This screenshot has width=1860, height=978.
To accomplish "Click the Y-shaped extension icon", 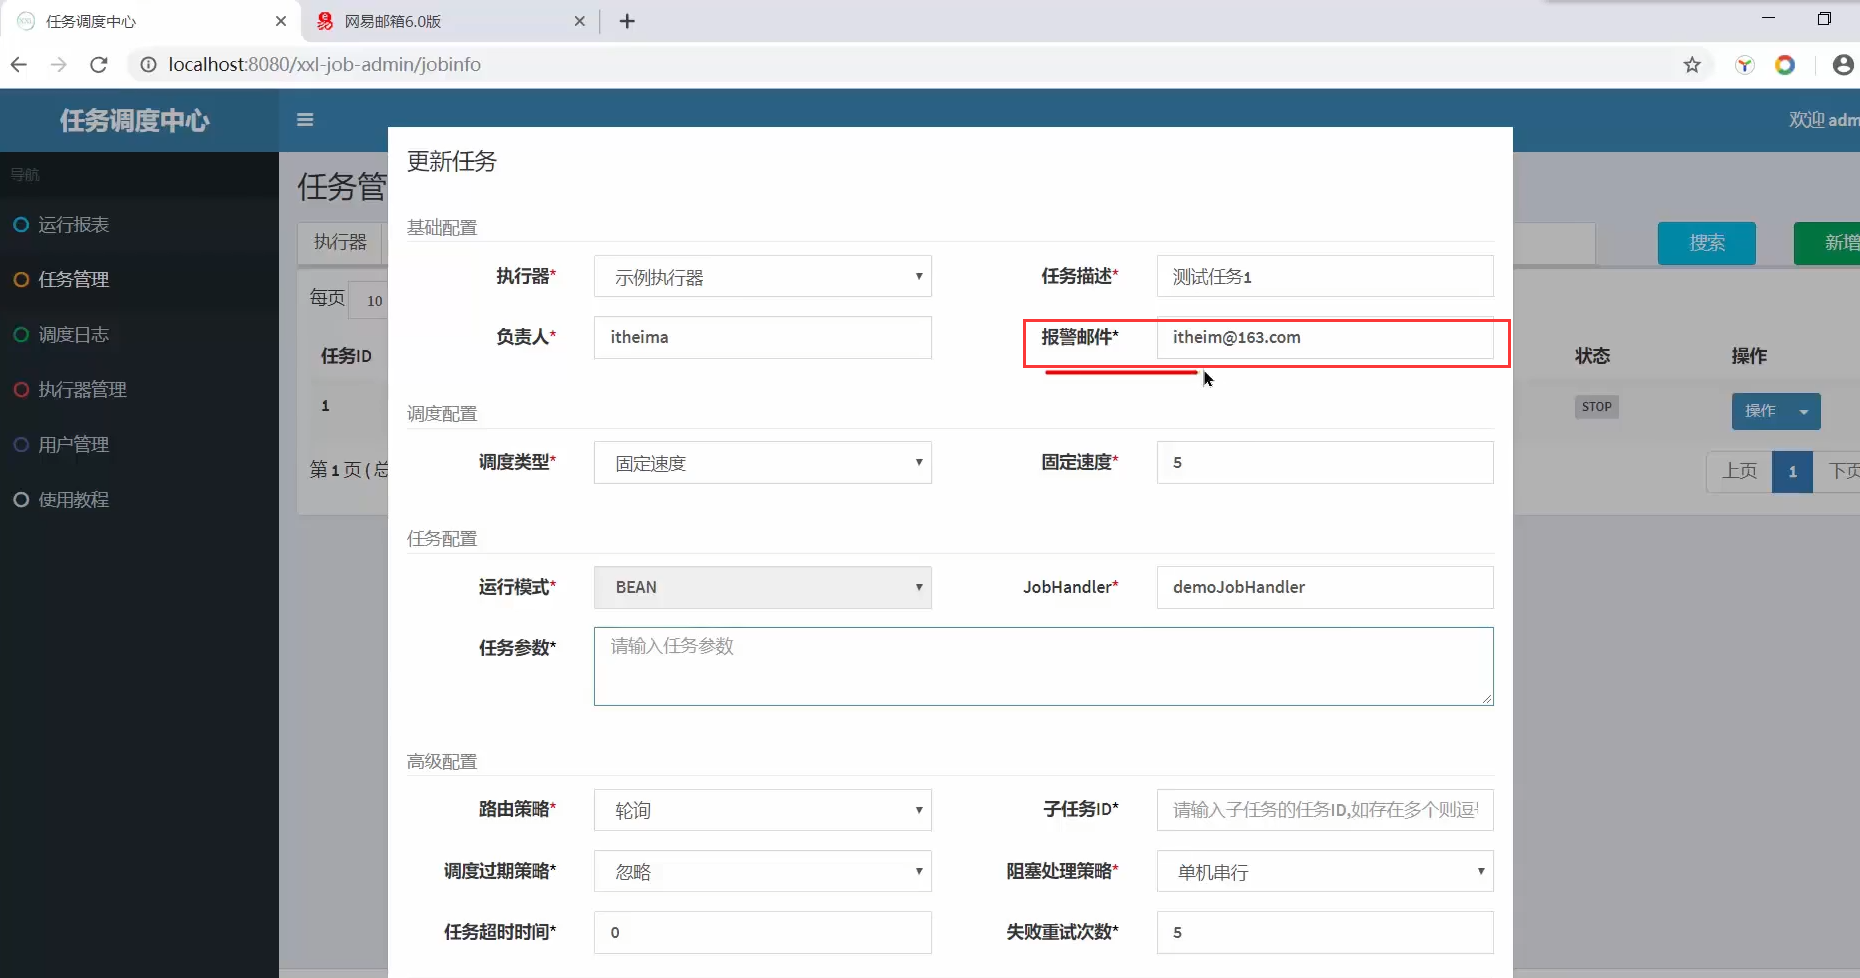I will point(1745,65).
